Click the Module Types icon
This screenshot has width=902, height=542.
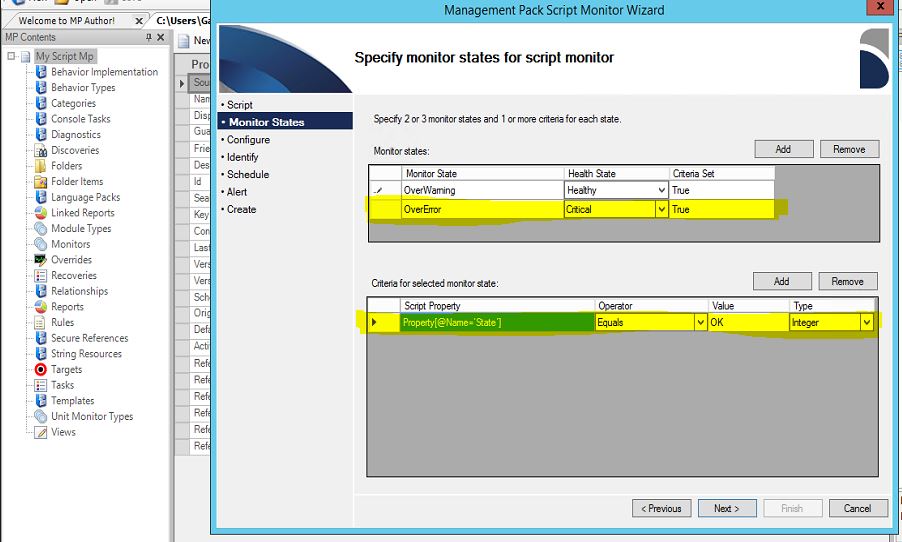click(41, 228)
